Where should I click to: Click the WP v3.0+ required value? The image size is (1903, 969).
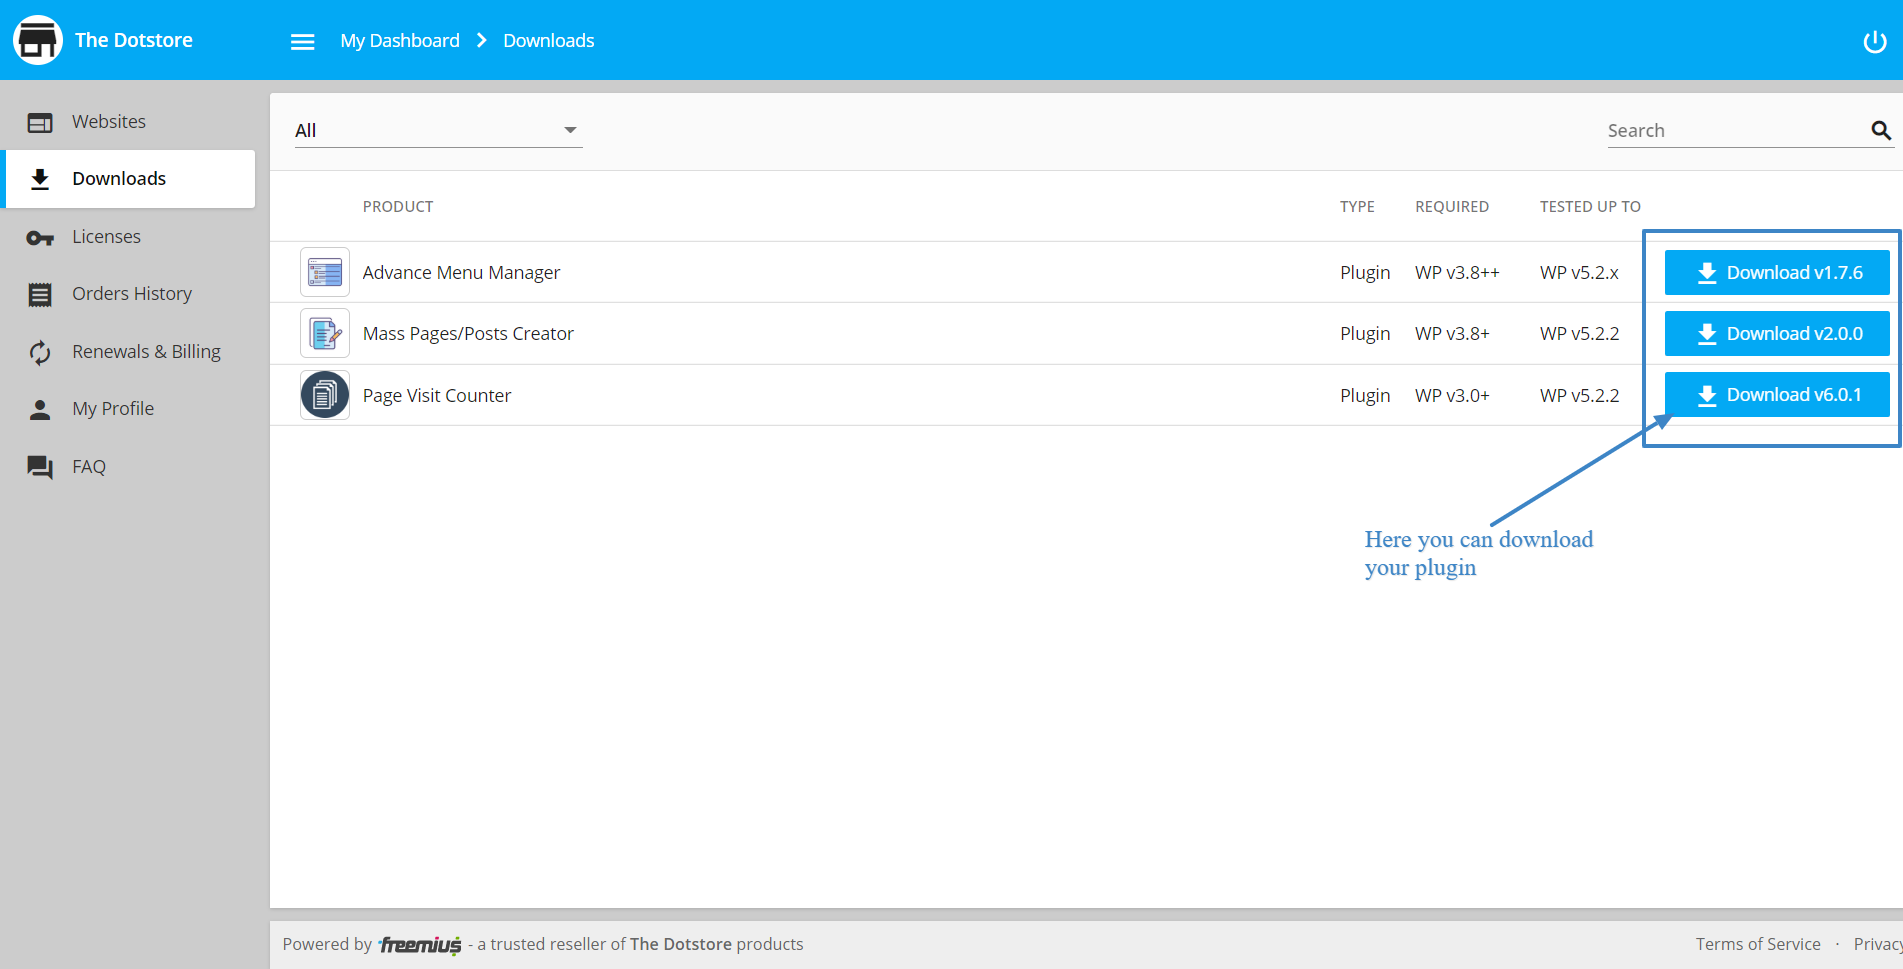tap(1452, 396)
